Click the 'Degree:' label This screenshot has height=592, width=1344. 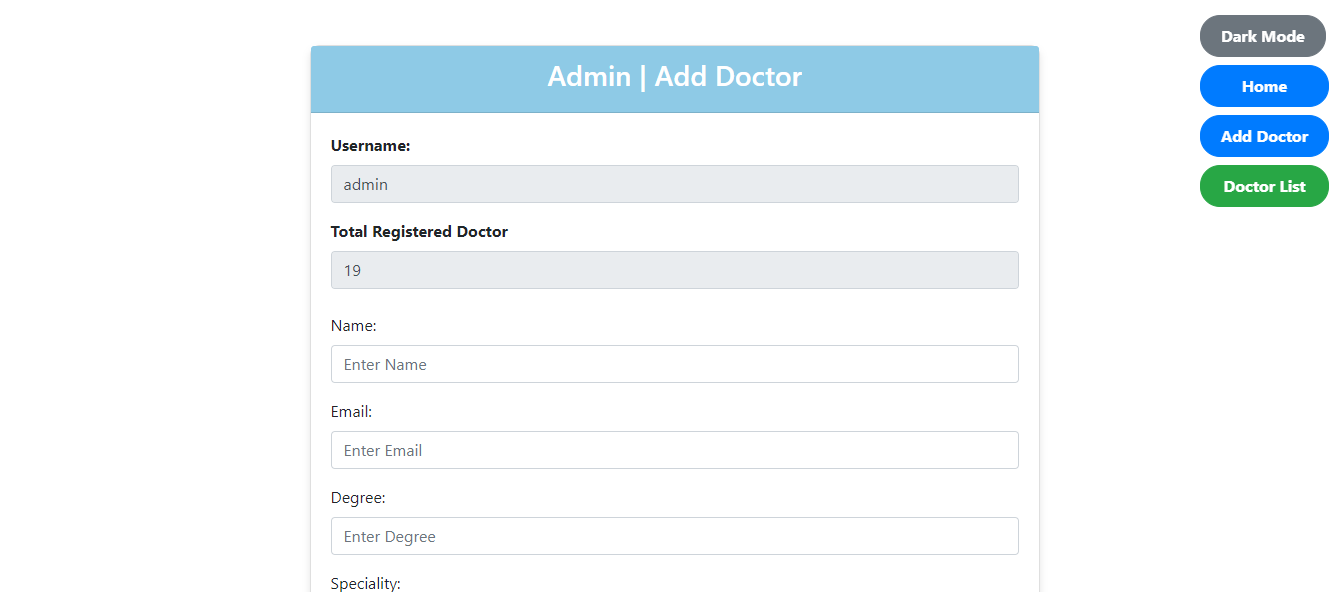coord(358,498)
